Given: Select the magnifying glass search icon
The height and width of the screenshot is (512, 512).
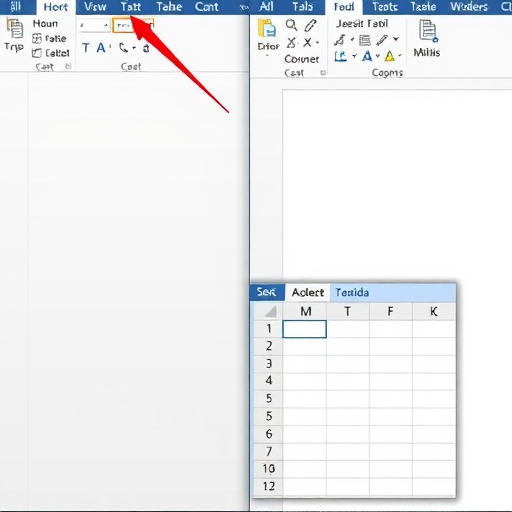Looking at the screenshot, I should (291, 25).
